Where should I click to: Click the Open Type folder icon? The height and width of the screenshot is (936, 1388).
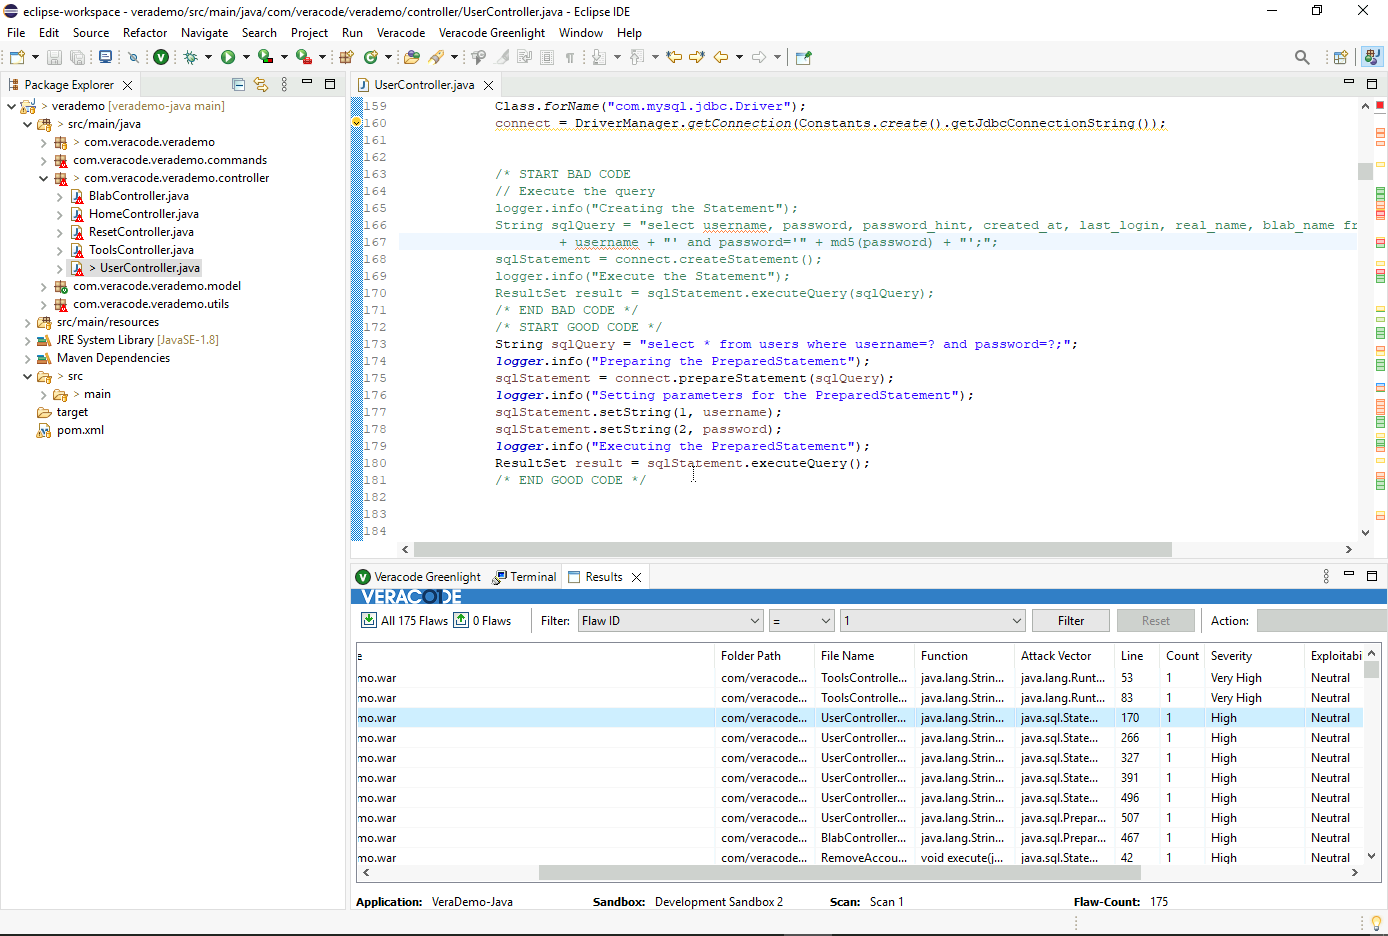pos(412,57)
